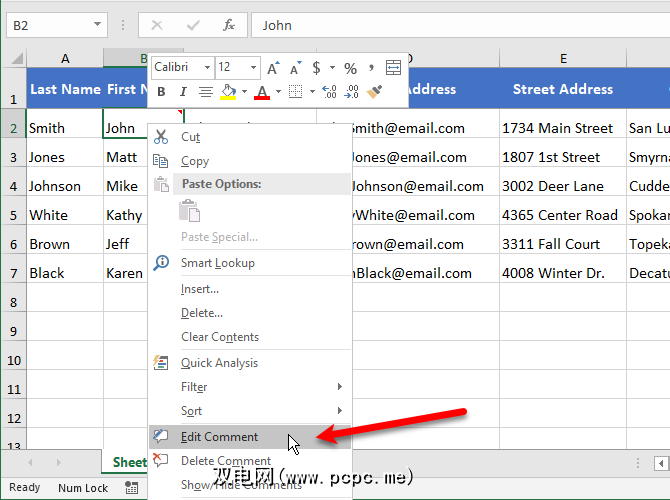
Task: Choose Delete... from context menu
Action: coord(250,313)
